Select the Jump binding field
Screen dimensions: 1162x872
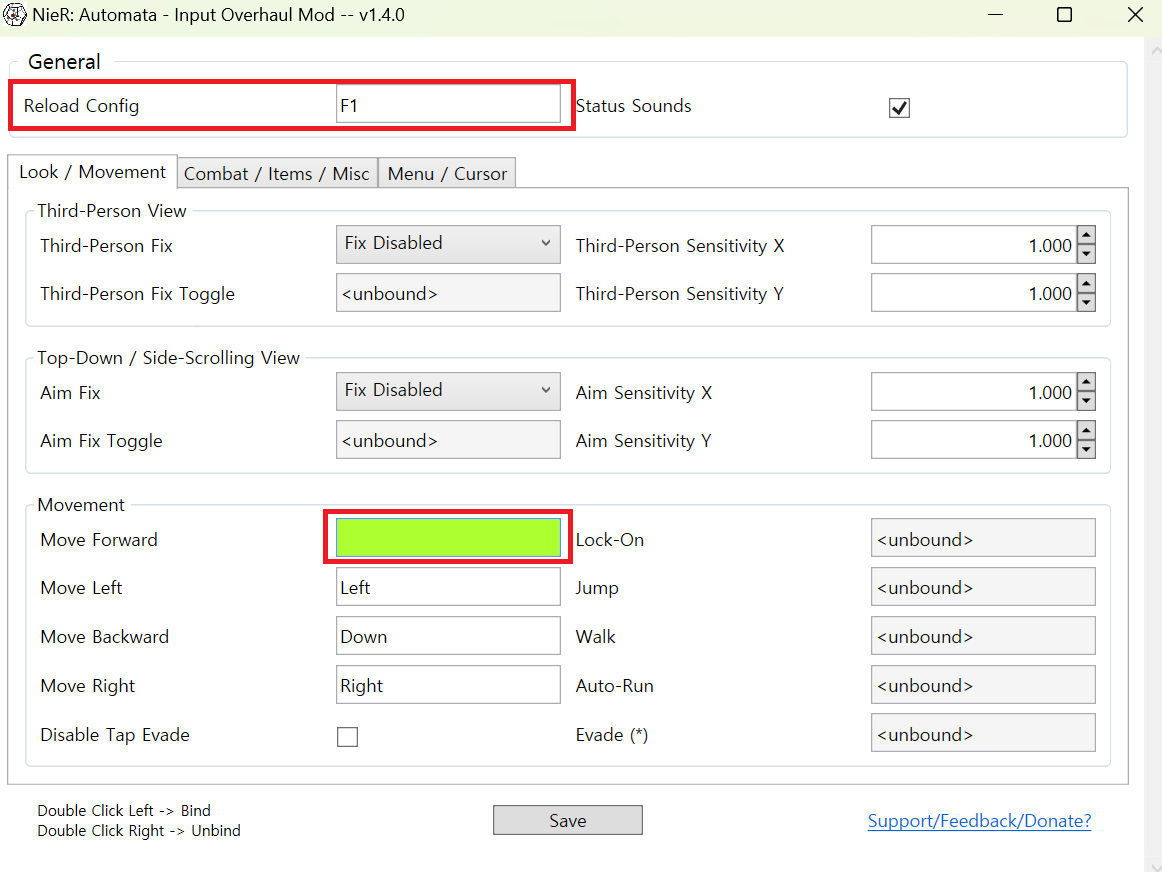[983, 587]
